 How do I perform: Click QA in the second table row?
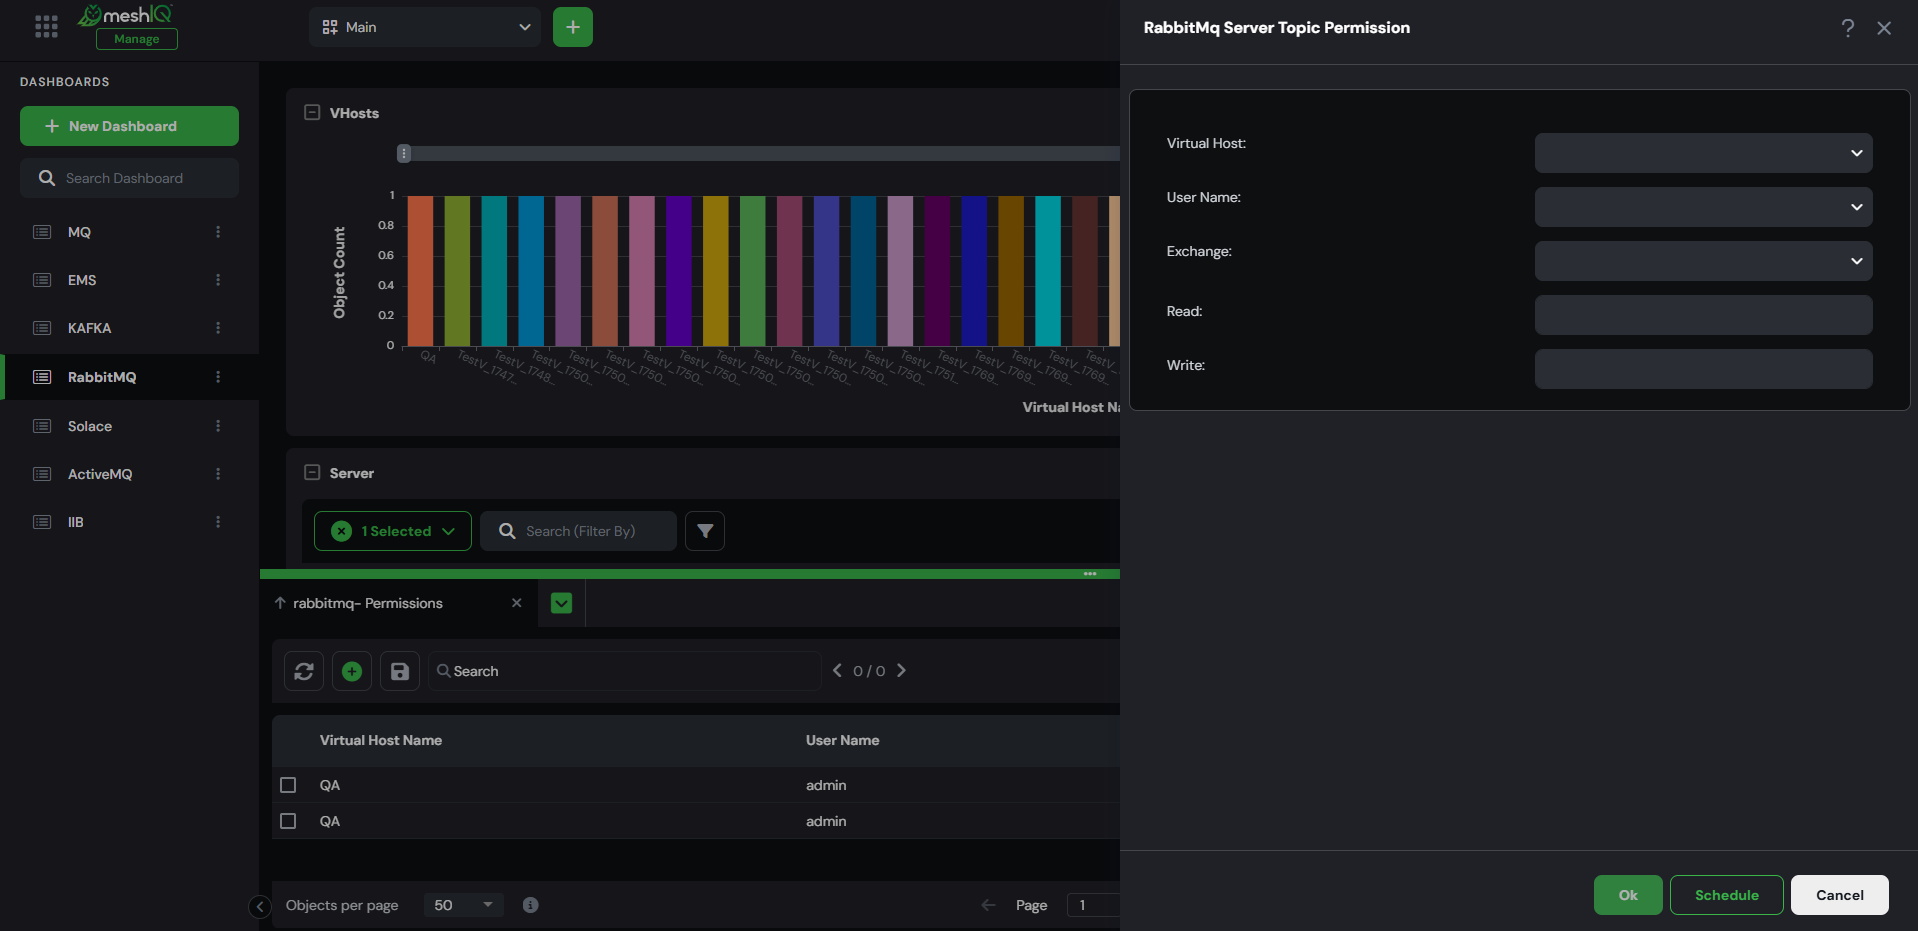click(330, 821)
